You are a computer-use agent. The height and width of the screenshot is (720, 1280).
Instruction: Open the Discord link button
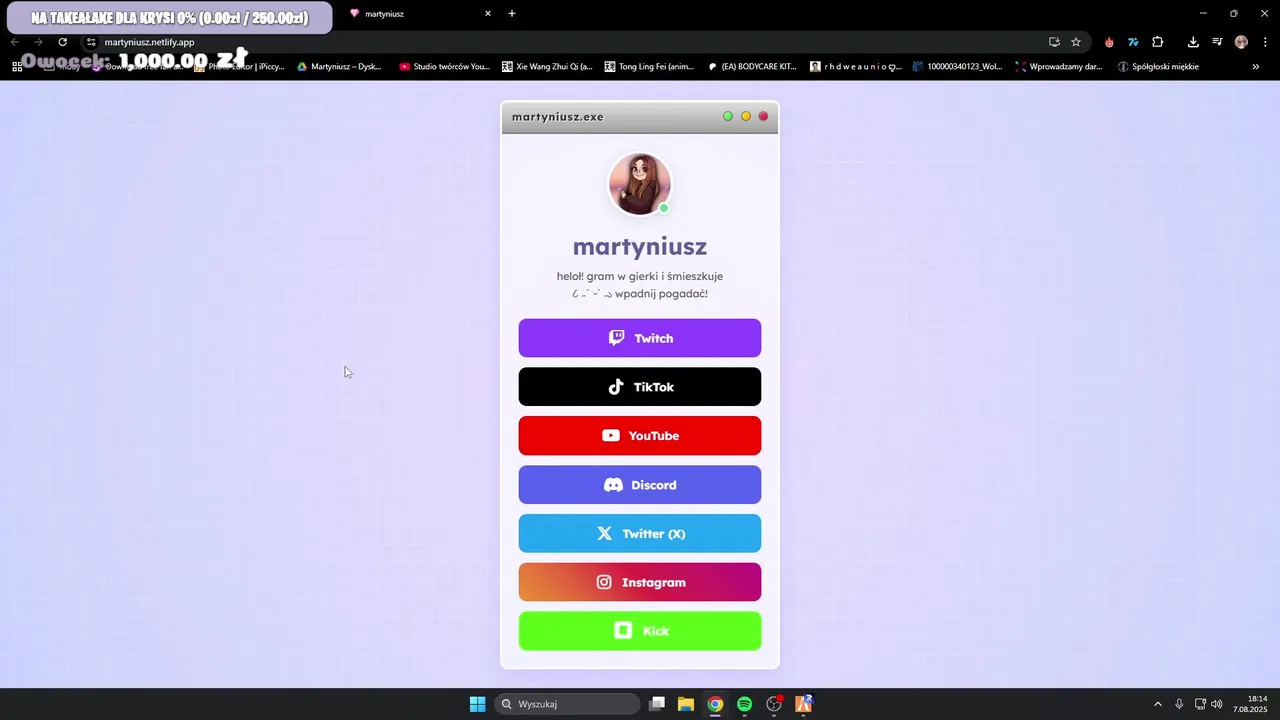[640, 485]
